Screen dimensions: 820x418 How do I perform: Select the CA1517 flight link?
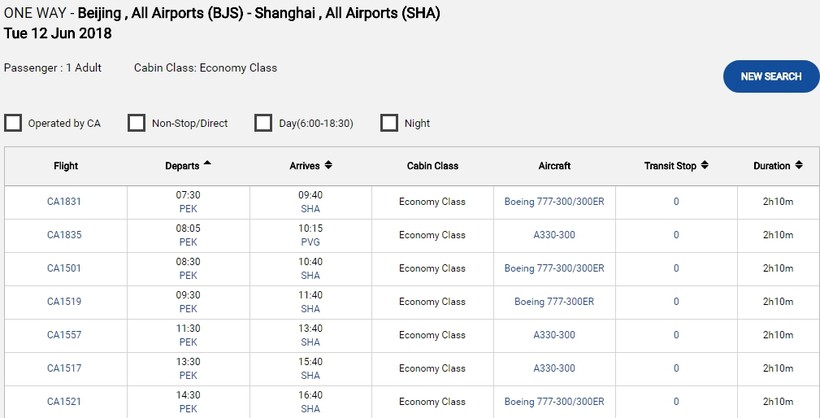coord(64,368)
